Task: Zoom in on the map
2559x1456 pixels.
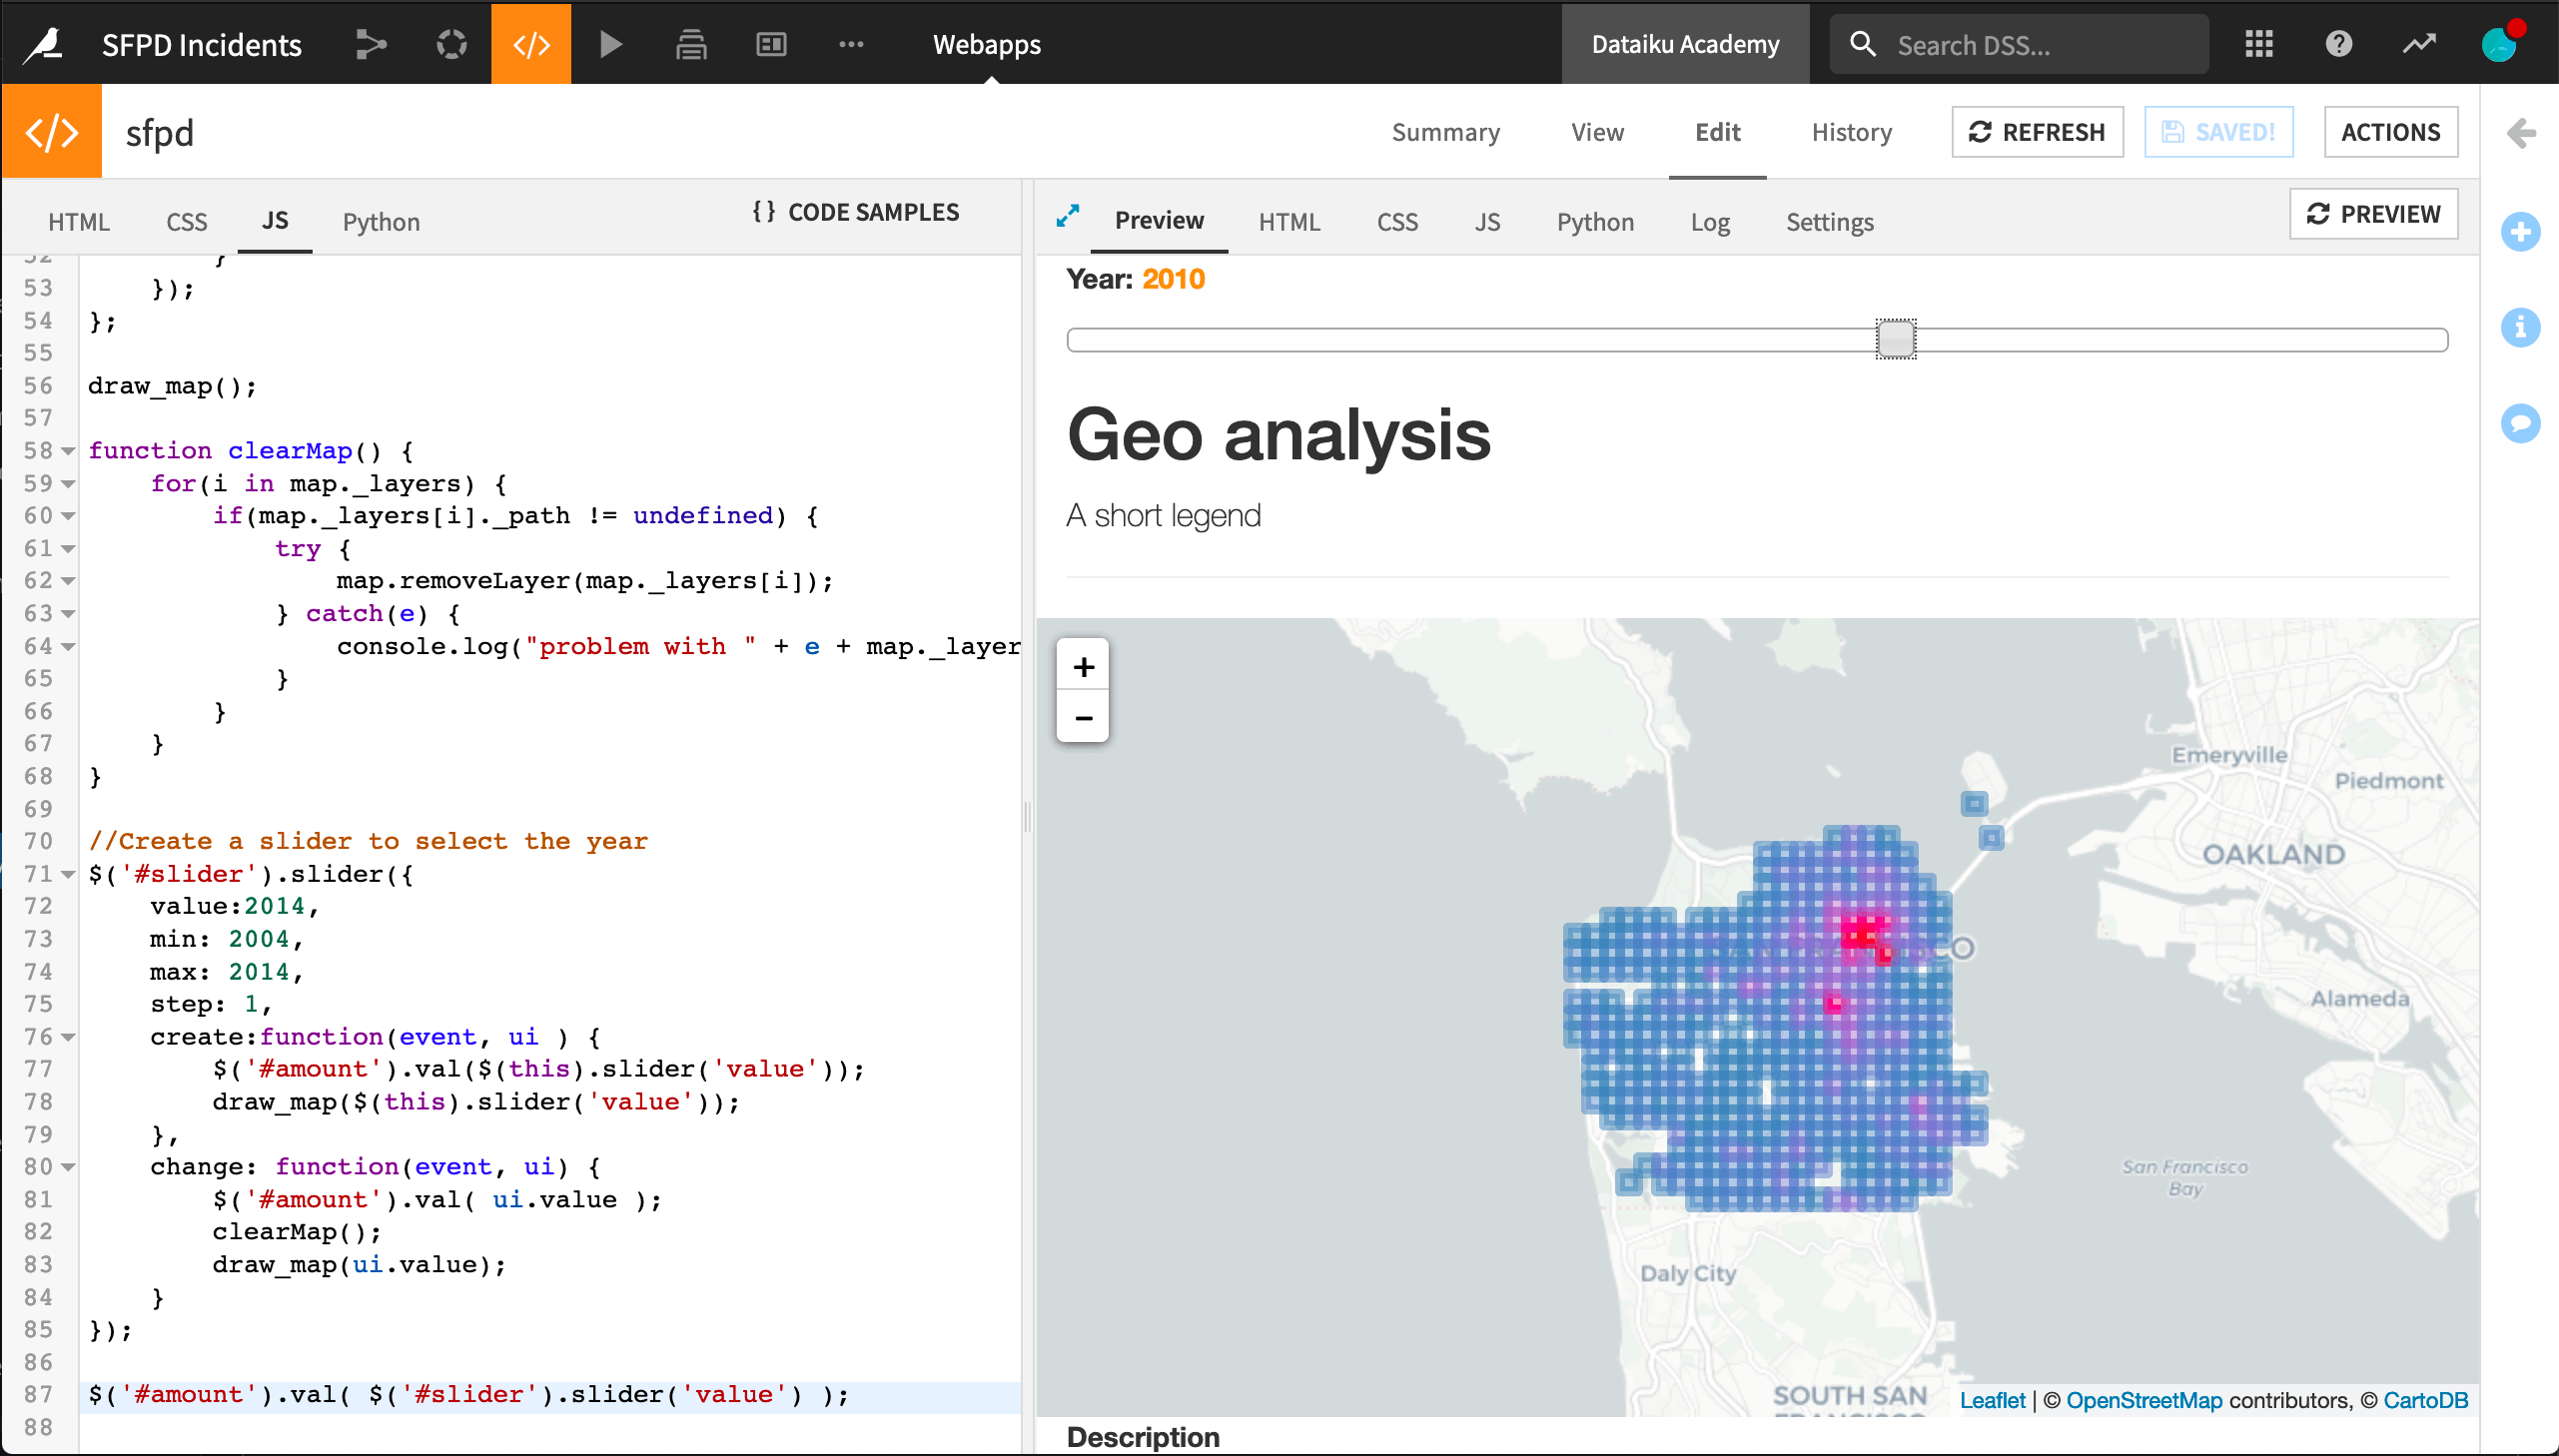Action: (x=1083, y=667)
